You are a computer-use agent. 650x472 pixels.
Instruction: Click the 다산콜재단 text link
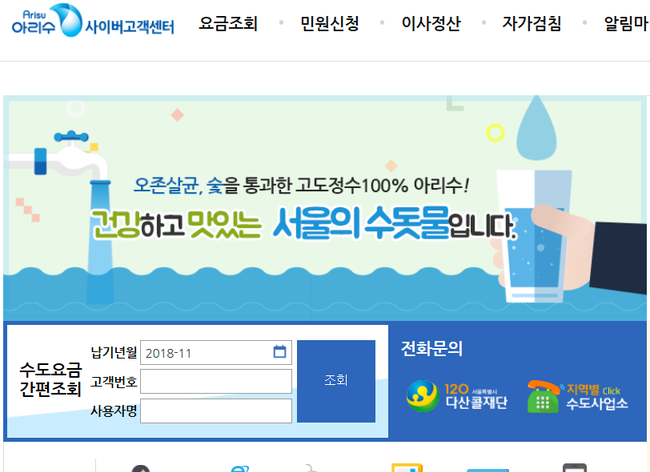point(476,402)
